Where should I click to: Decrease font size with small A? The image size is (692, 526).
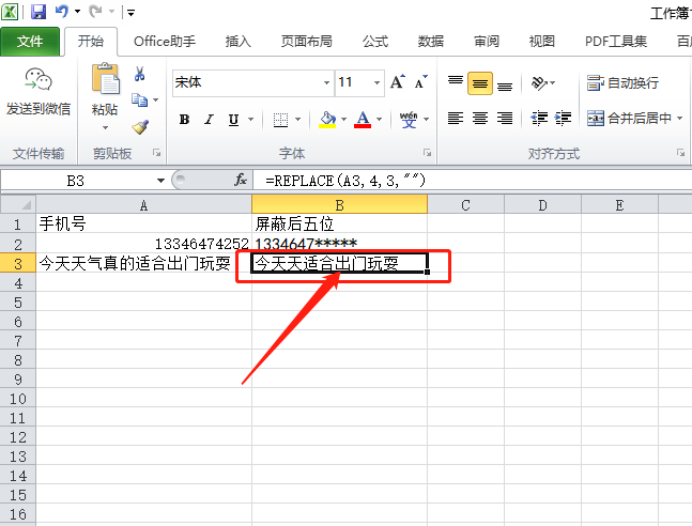tap(421, 82)
